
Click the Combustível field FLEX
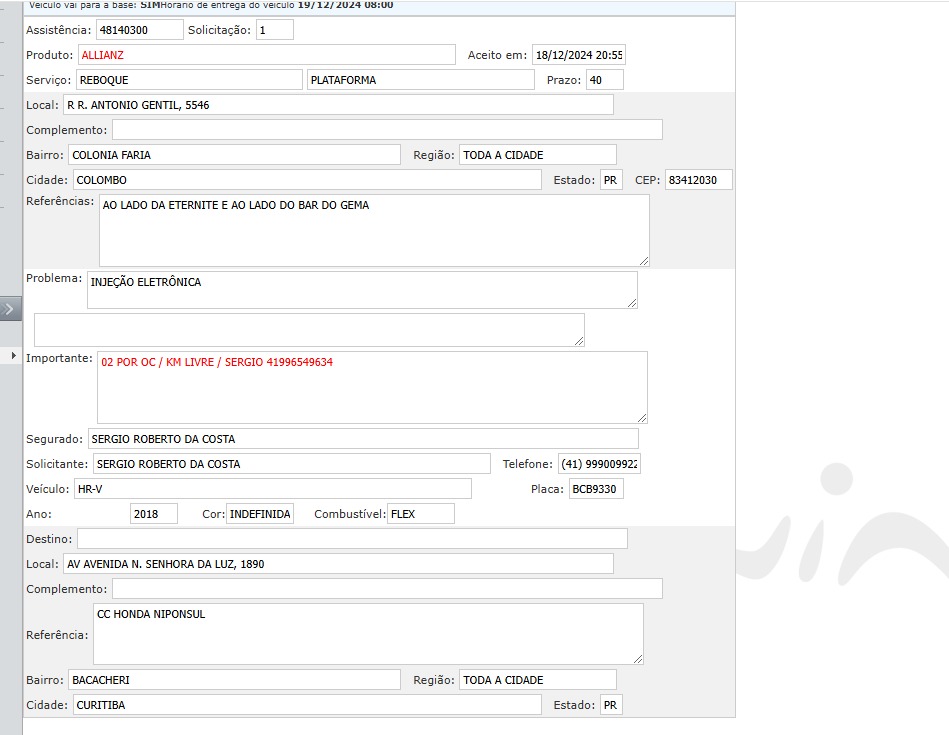421,513
